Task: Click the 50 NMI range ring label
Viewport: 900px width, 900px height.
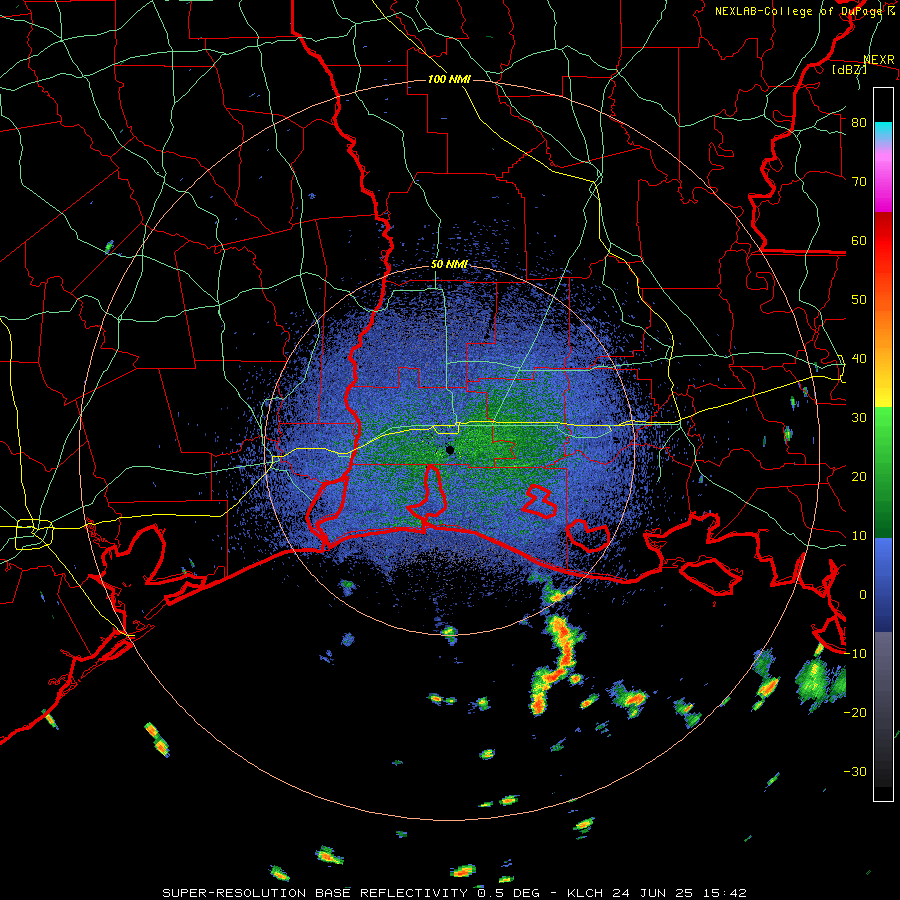Action: click(449, 265)
